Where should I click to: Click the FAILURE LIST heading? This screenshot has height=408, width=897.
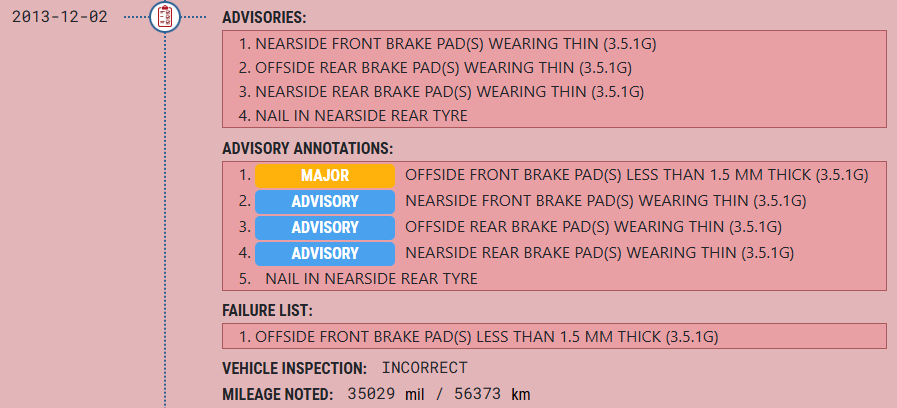[x=267, y=311]
